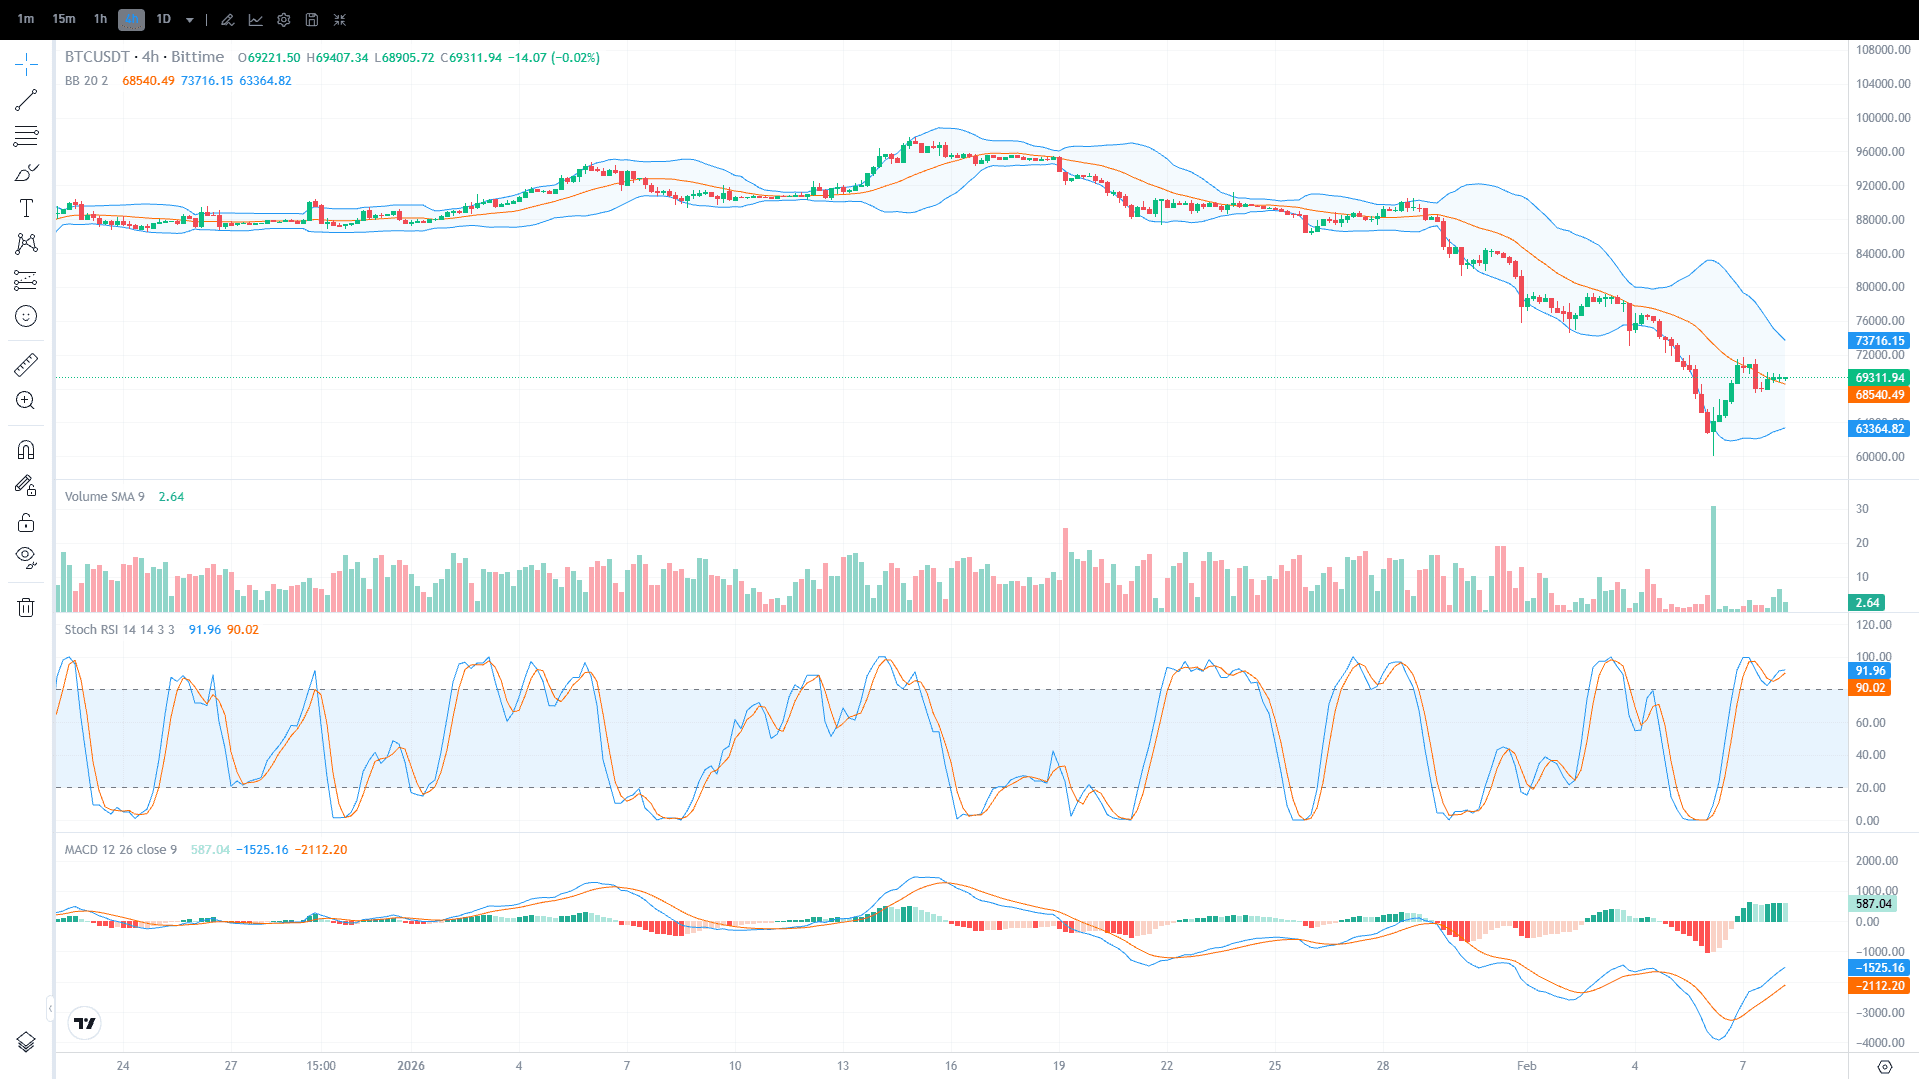Switch to the 1D interval
The height and width of the screenshot is (1079, 1919).
(165, 19)
